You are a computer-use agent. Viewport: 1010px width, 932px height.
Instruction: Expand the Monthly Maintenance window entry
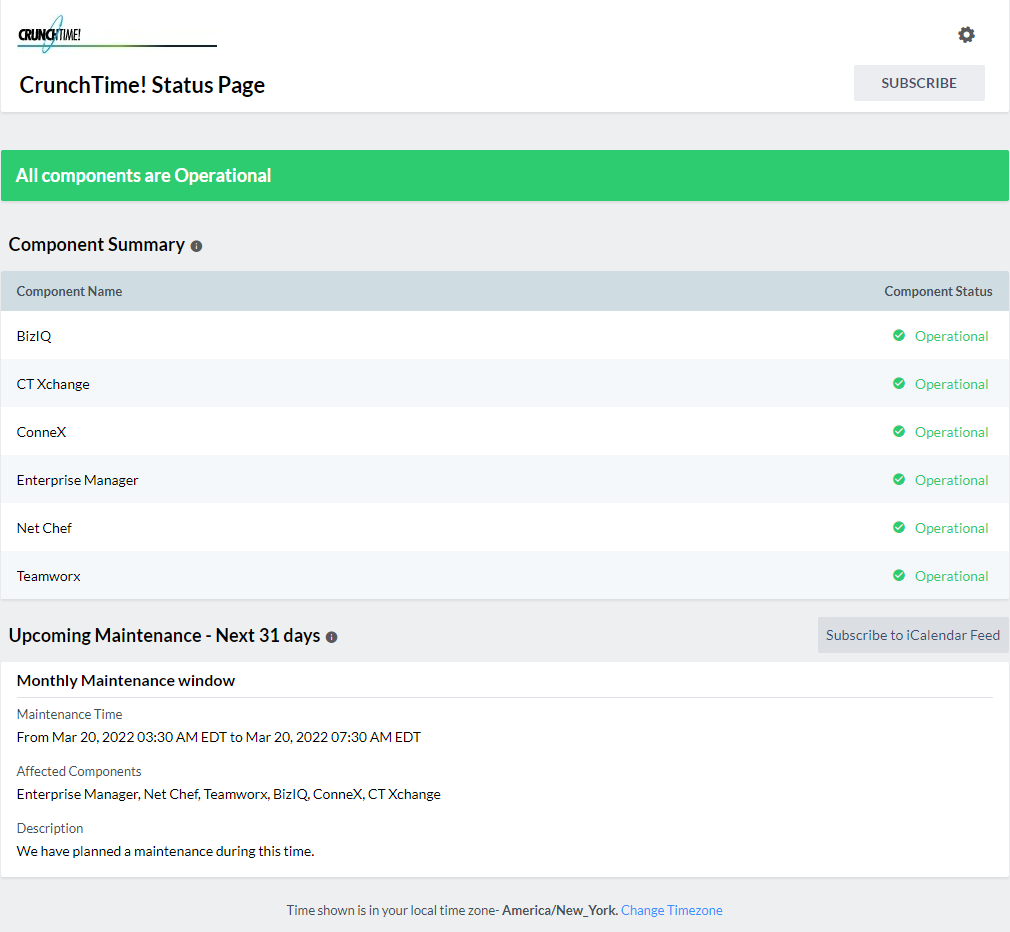[x=126, y=680]
